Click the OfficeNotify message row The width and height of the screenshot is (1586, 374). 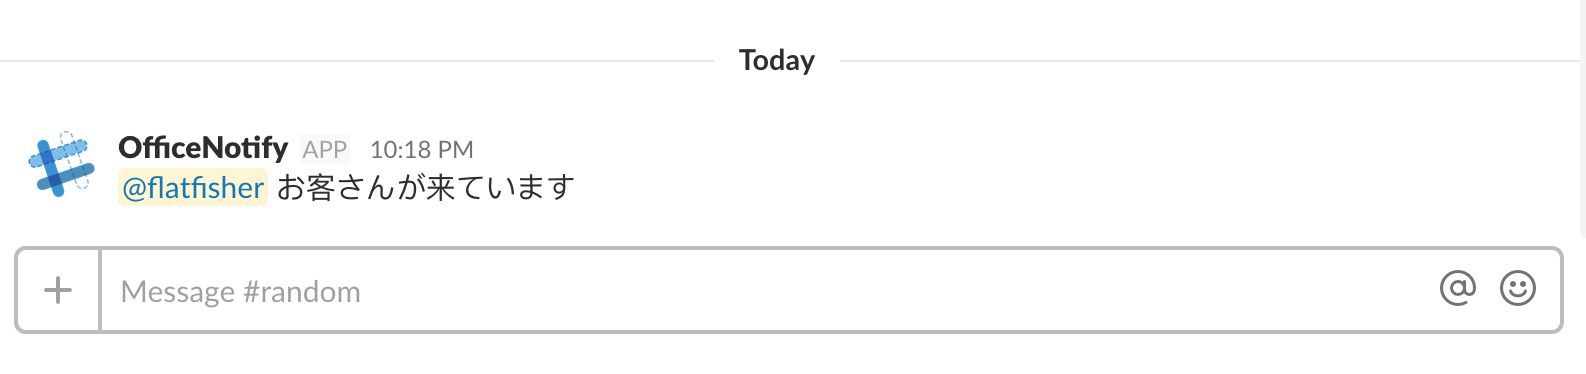click(x=789, y=166)
